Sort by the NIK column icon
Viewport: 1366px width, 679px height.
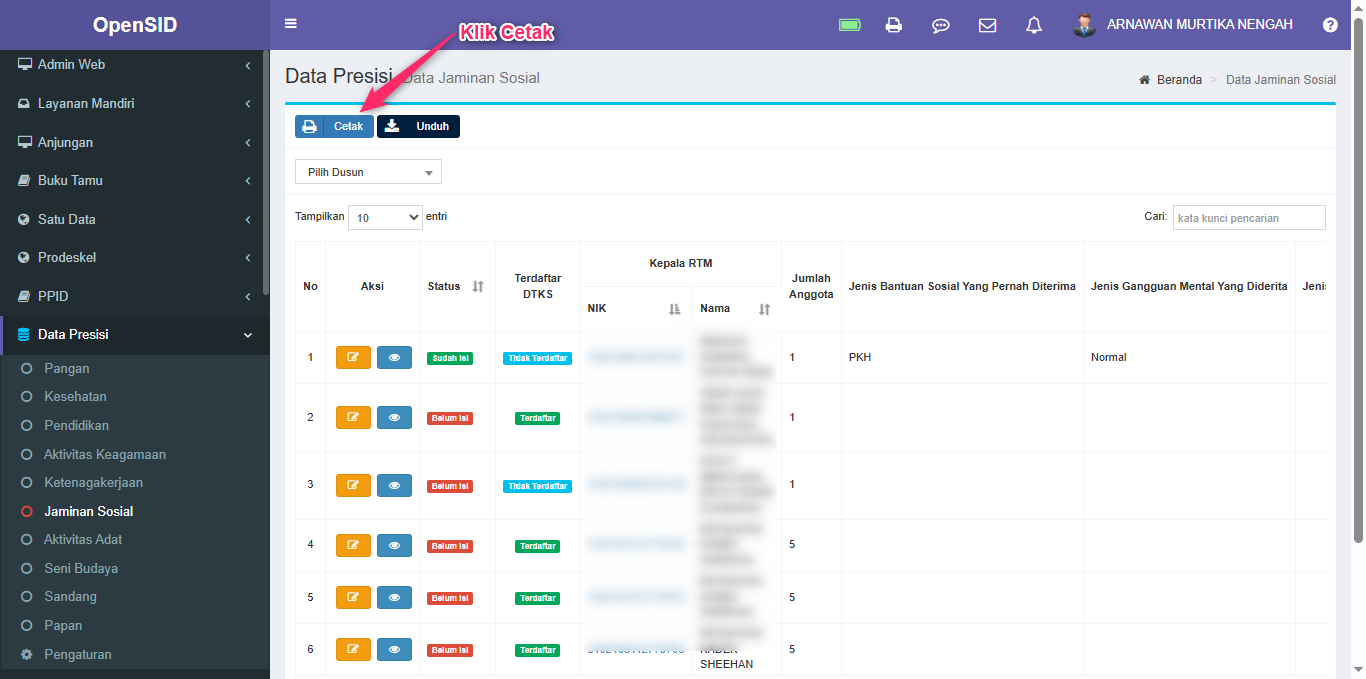tap(674, 309)
